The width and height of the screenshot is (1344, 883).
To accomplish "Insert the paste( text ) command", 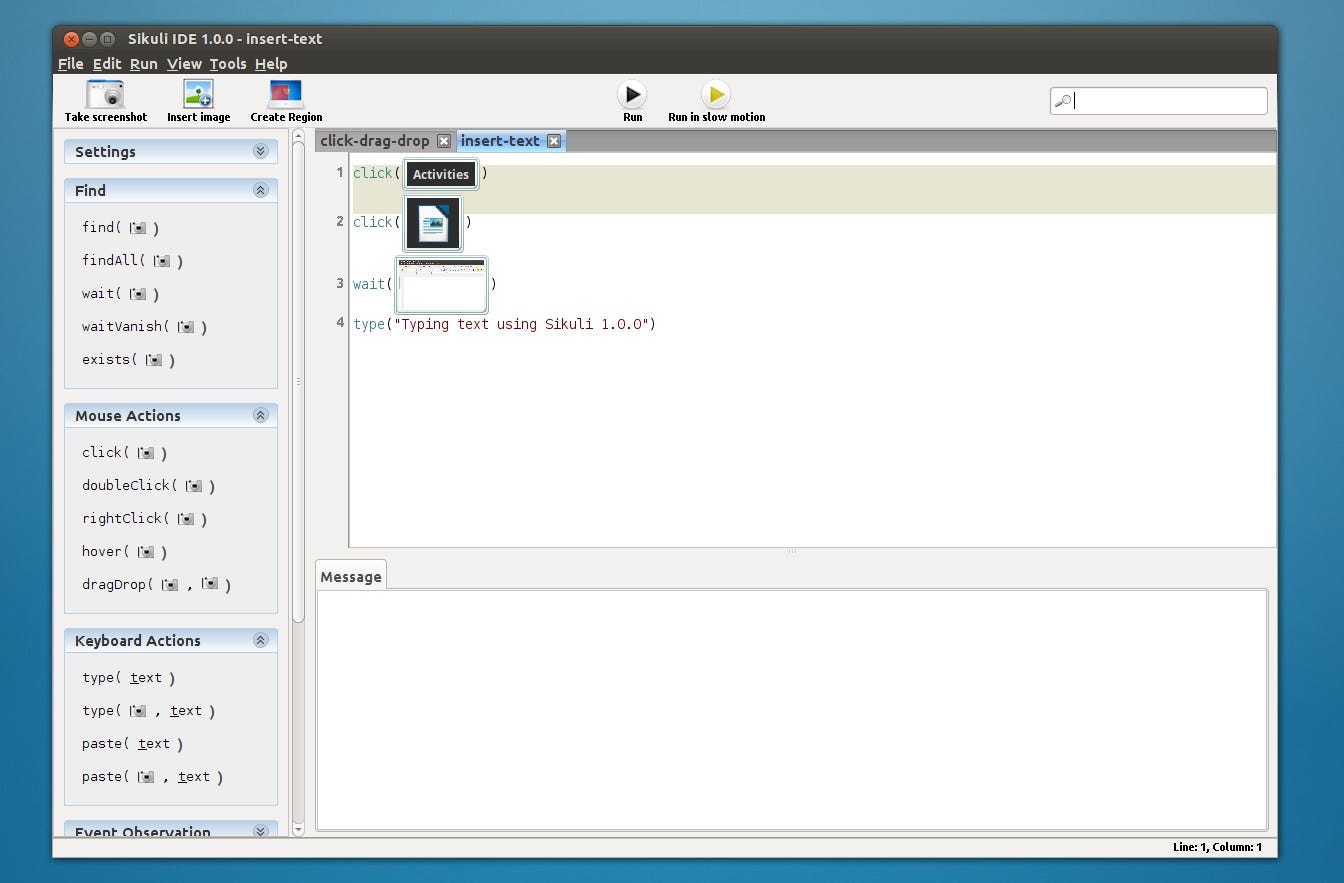I will (x=132, y=744).
